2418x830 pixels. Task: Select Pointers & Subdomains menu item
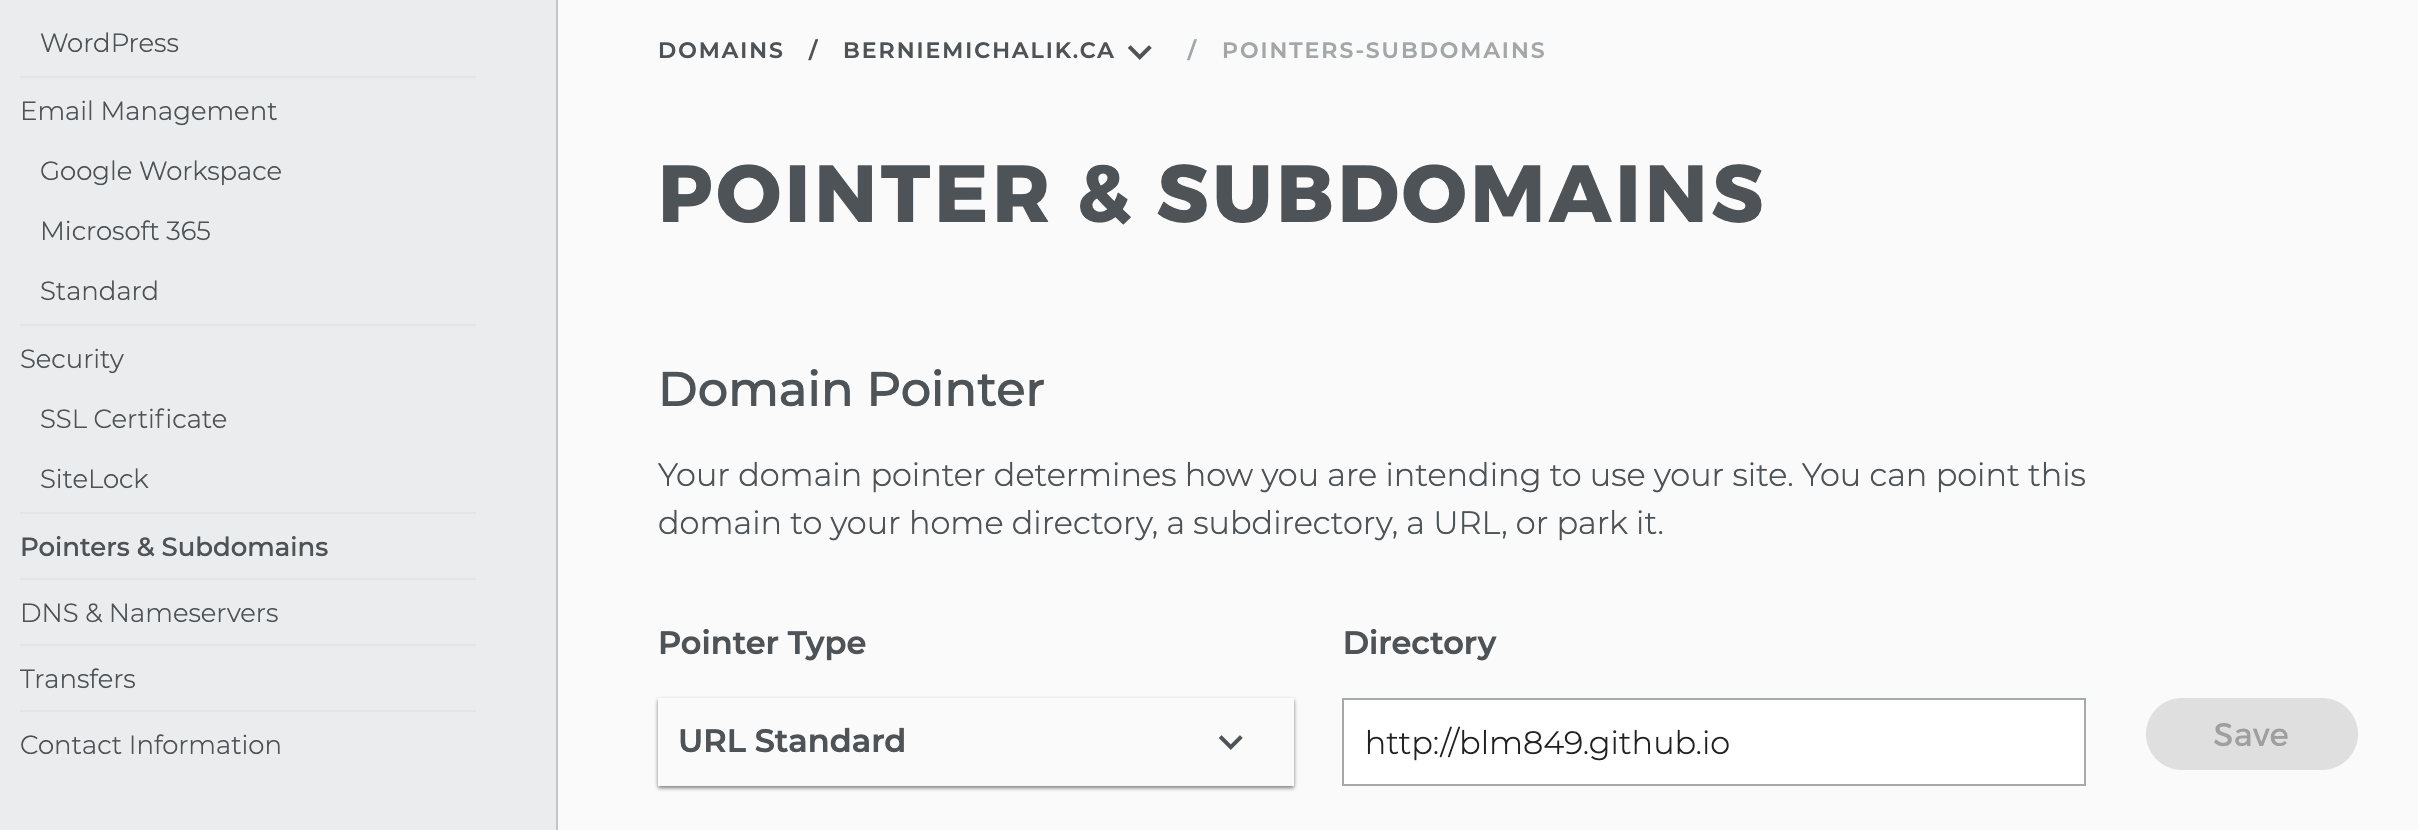(174, 547)
